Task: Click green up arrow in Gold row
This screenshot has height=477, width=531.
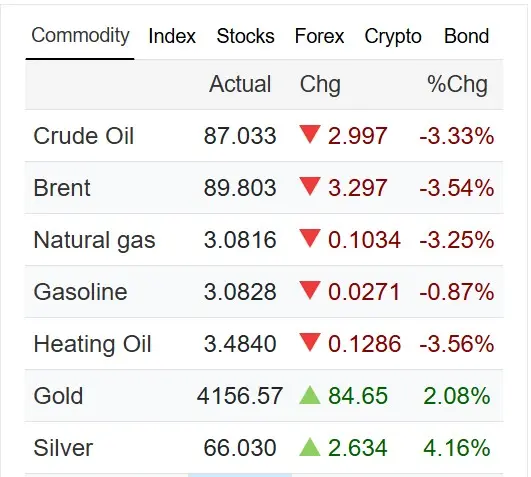Action: 310,395
